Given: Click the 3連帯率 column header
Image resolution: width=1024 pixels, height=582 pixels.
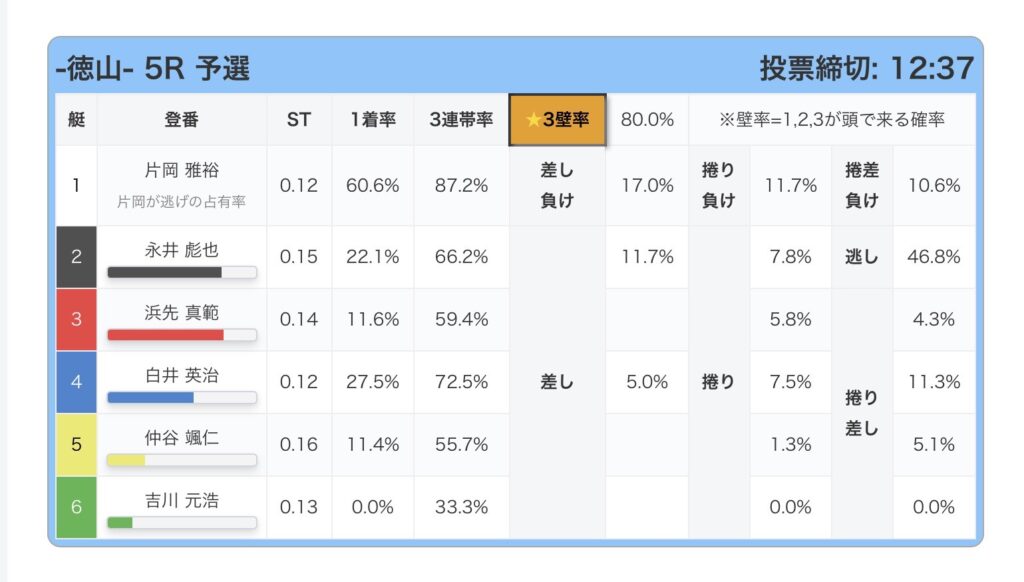Looking at the screenshot, I should [x=461, y=120].
